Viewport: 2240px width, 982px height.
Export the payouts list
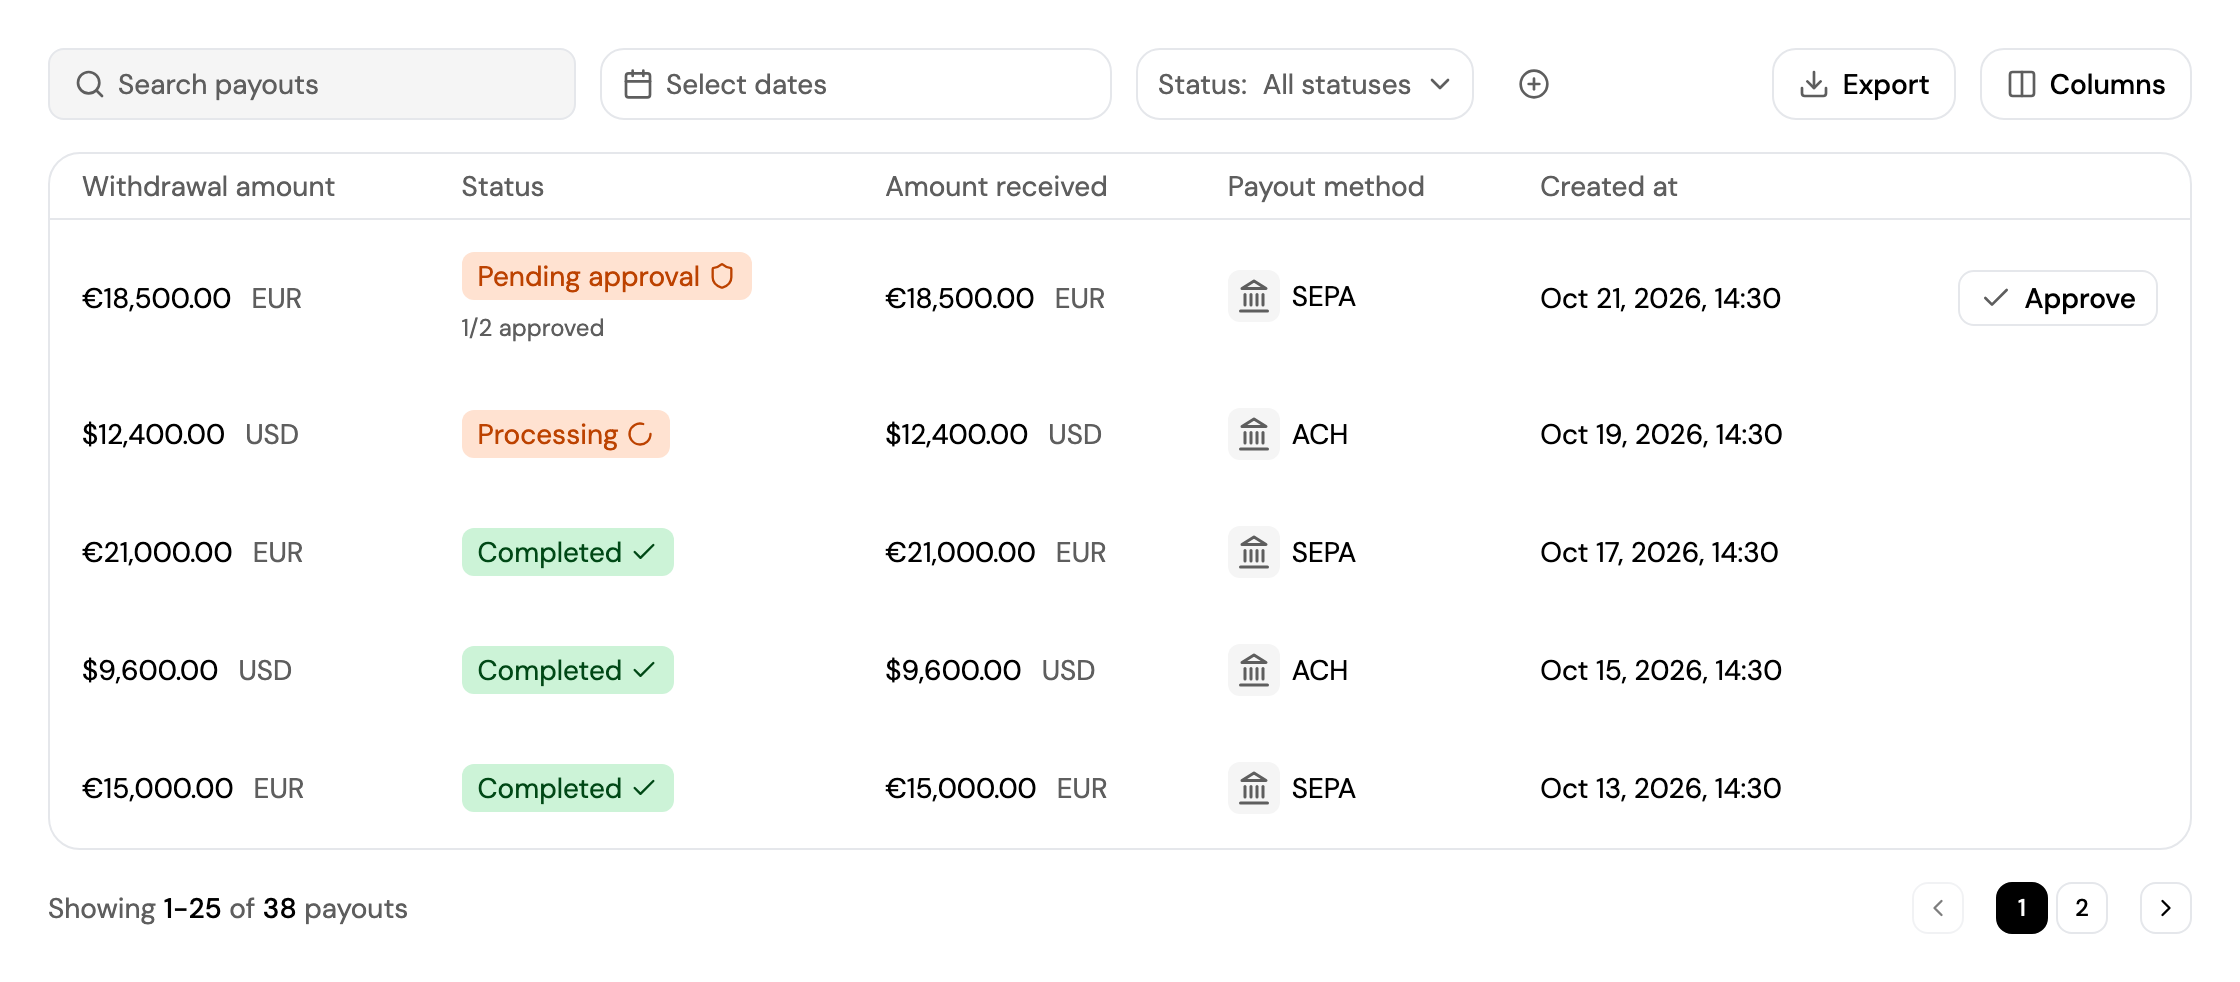coord(1864,84)
